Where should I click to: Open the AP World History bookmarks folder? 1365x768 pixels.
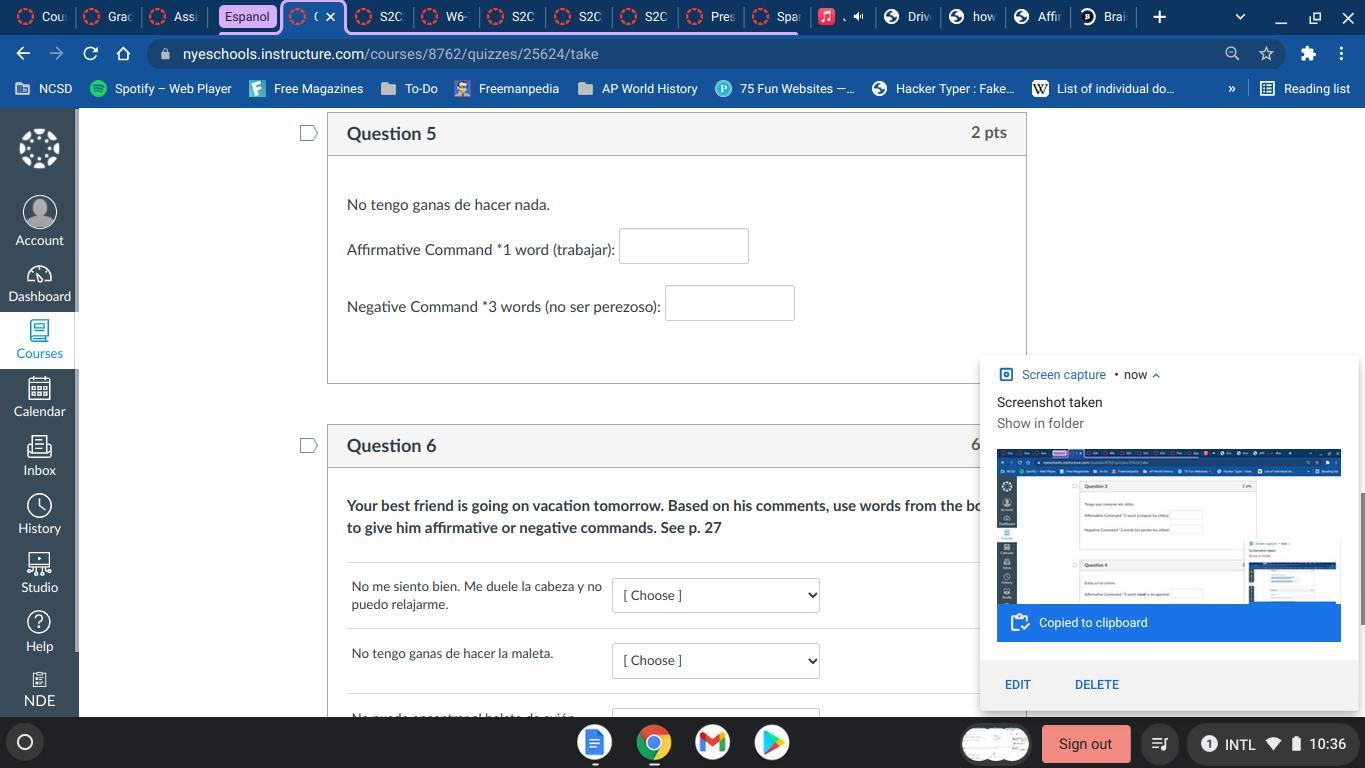[x=637, y=89]
